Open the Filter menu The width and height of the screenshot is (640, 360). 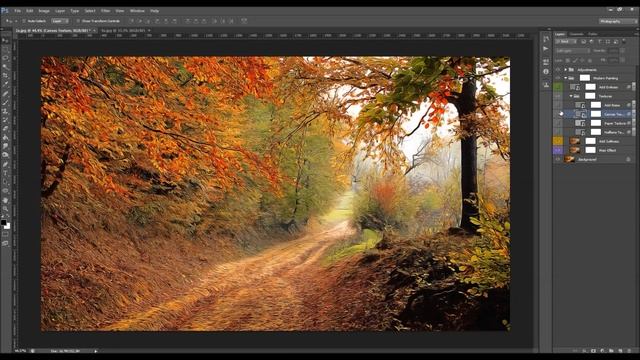point(105,11)
